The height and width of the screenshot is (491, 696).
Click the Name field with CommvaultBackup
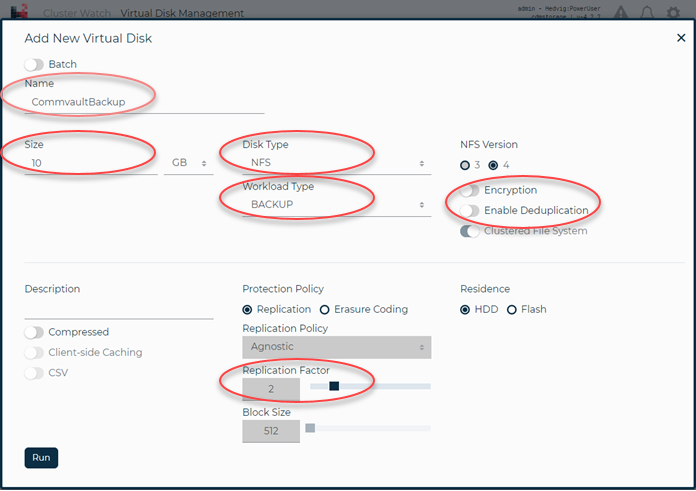click(x=144, y=103)
